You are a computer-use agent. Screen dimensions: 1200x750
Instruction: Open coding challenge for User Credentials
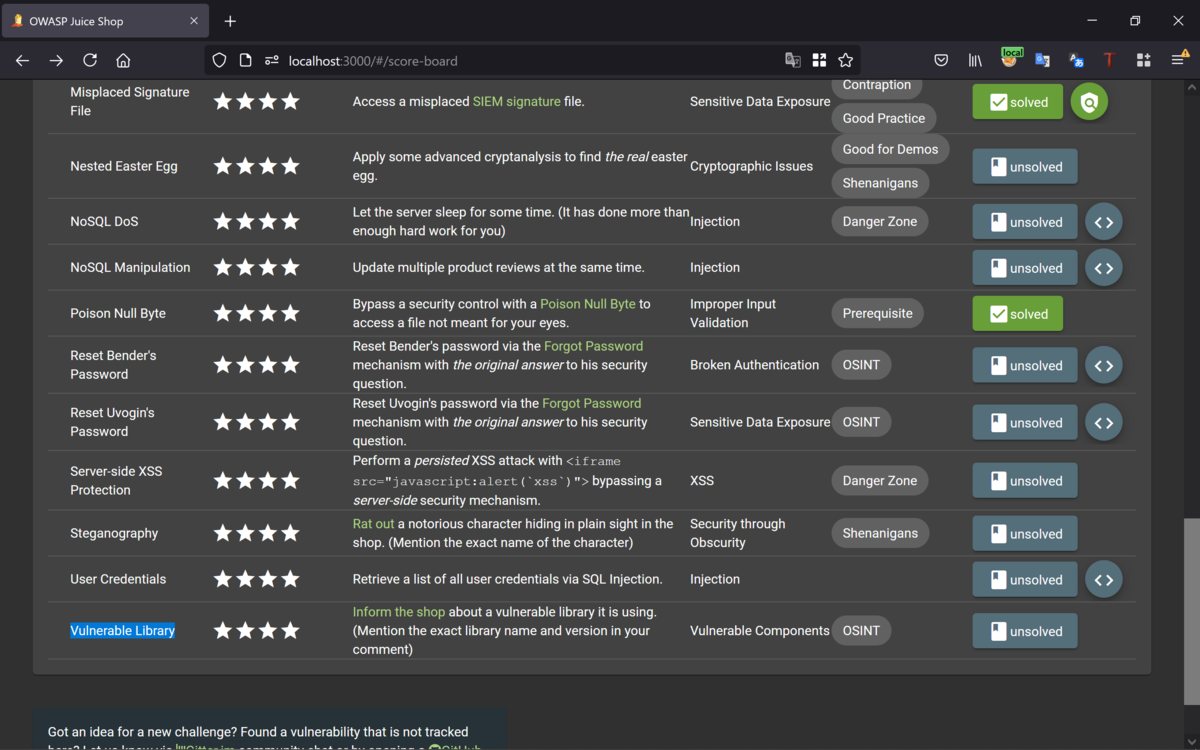[1104, 580]
